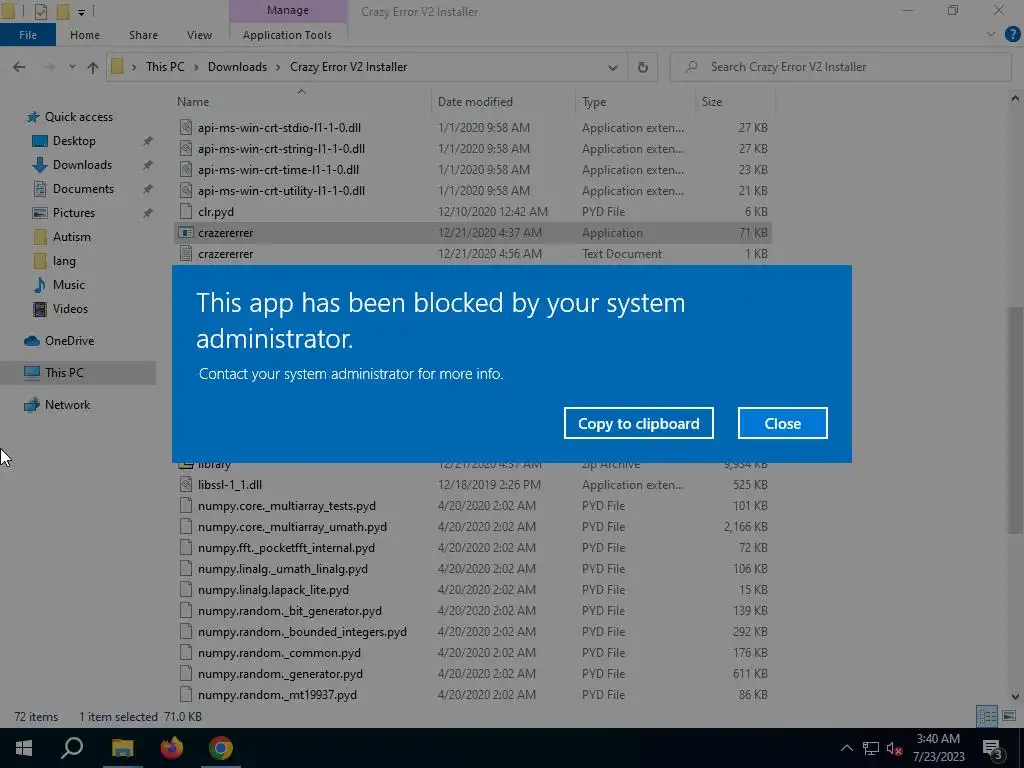This screenshot has height=768, width=1024.
Task: Select the libssl-1_1.dll file icon
Action: click(x=186, y=485)
